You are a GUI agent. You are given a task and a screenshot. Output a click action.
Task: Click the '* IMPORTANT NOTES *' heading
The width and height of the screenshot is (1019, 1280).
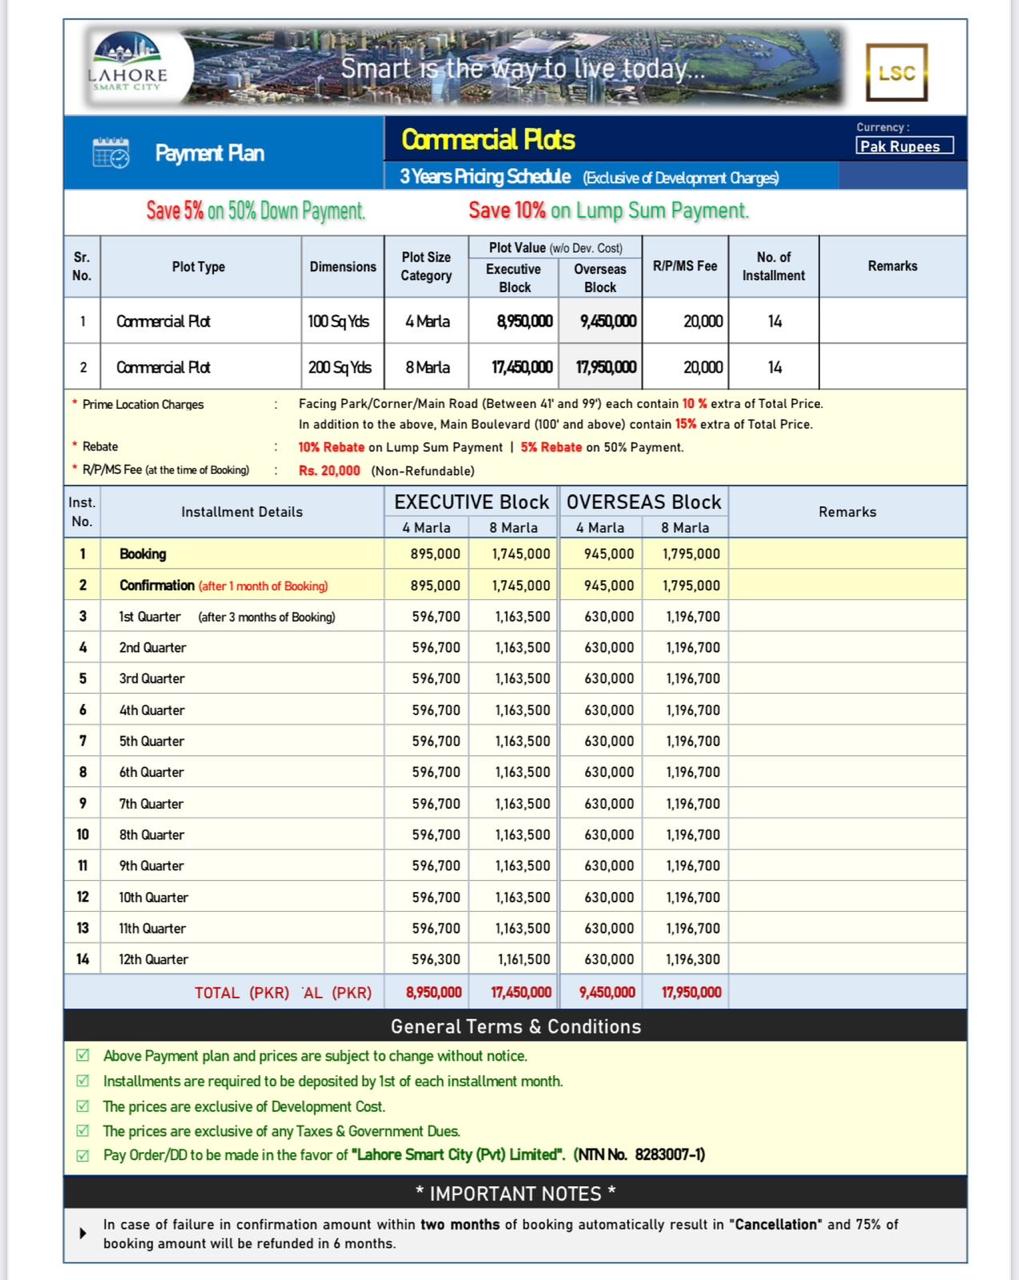515,1193
